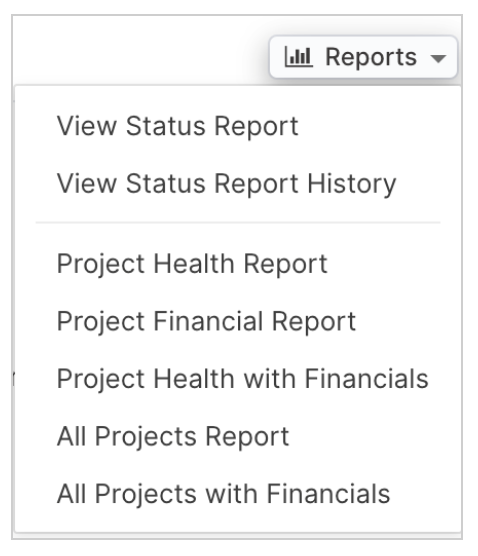Click the word History in the second menu item
478x556 pixels.
[351, 185]
